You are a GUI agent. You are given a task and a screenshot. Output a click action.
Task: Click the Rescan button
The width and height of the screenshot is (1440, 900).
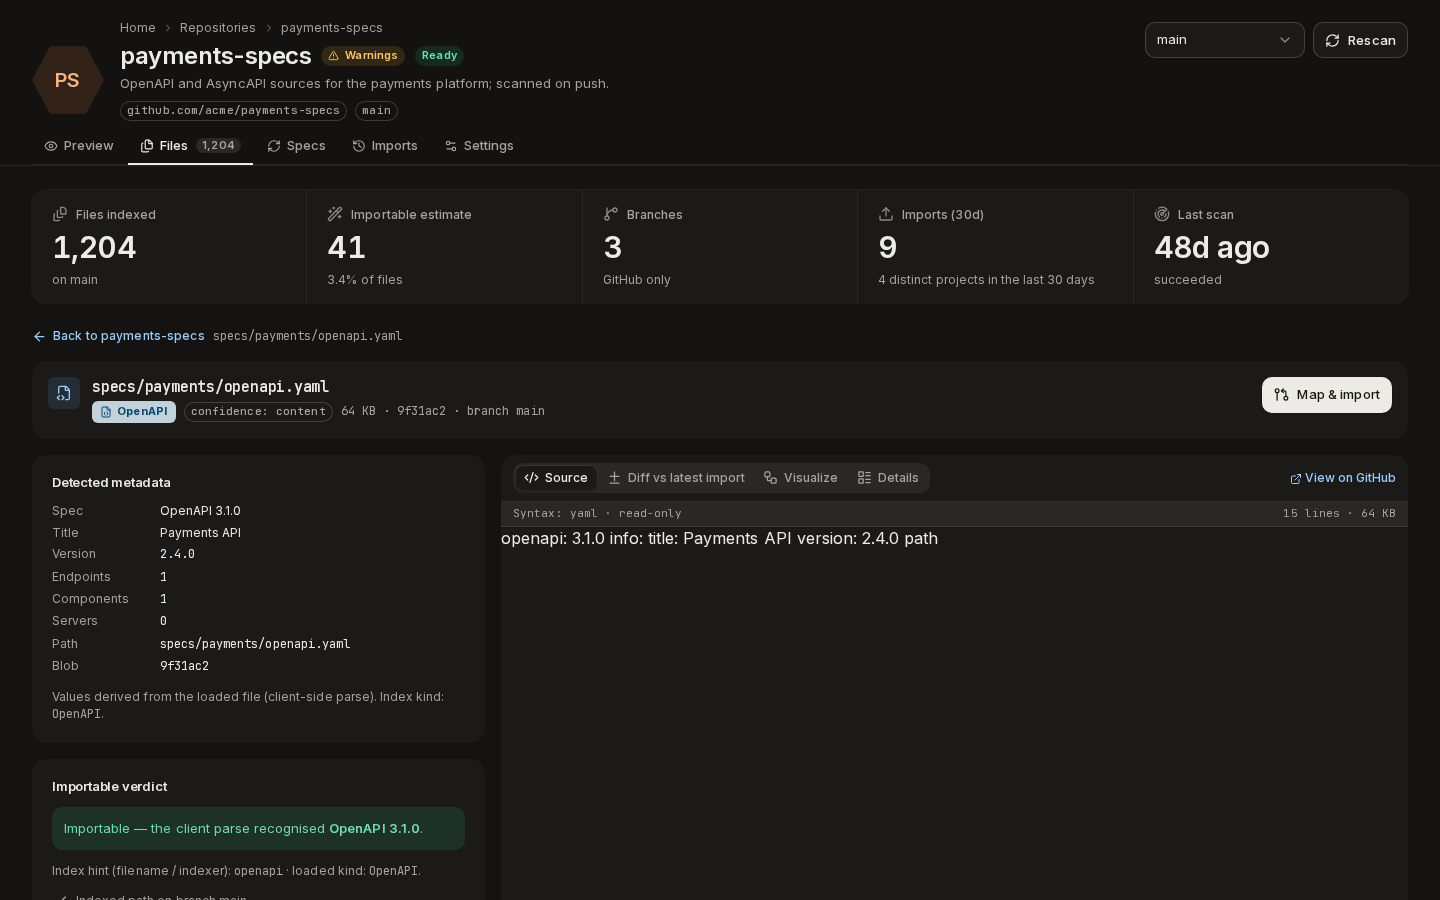point(1360,40)
